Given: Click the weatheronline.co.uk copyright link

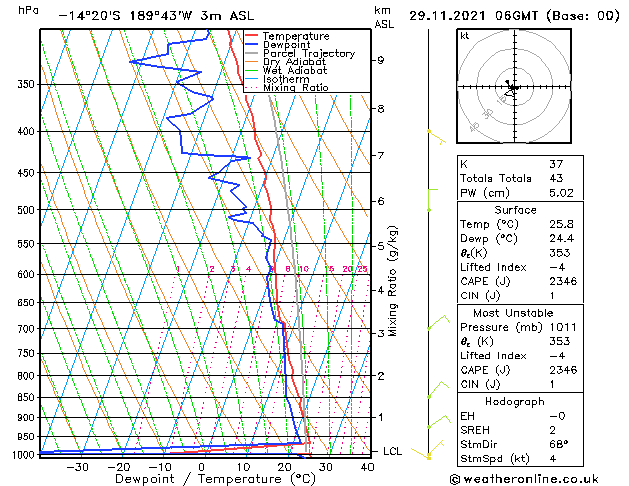Looking at the screenshot, I should (x=524, y=479).
